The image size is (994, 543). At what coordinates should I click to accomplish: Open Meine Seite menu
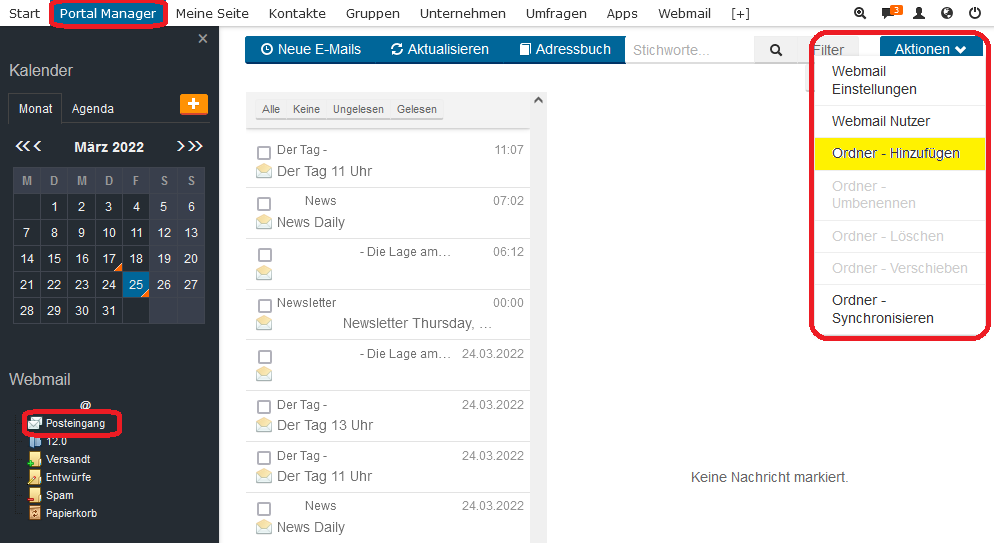212,13
